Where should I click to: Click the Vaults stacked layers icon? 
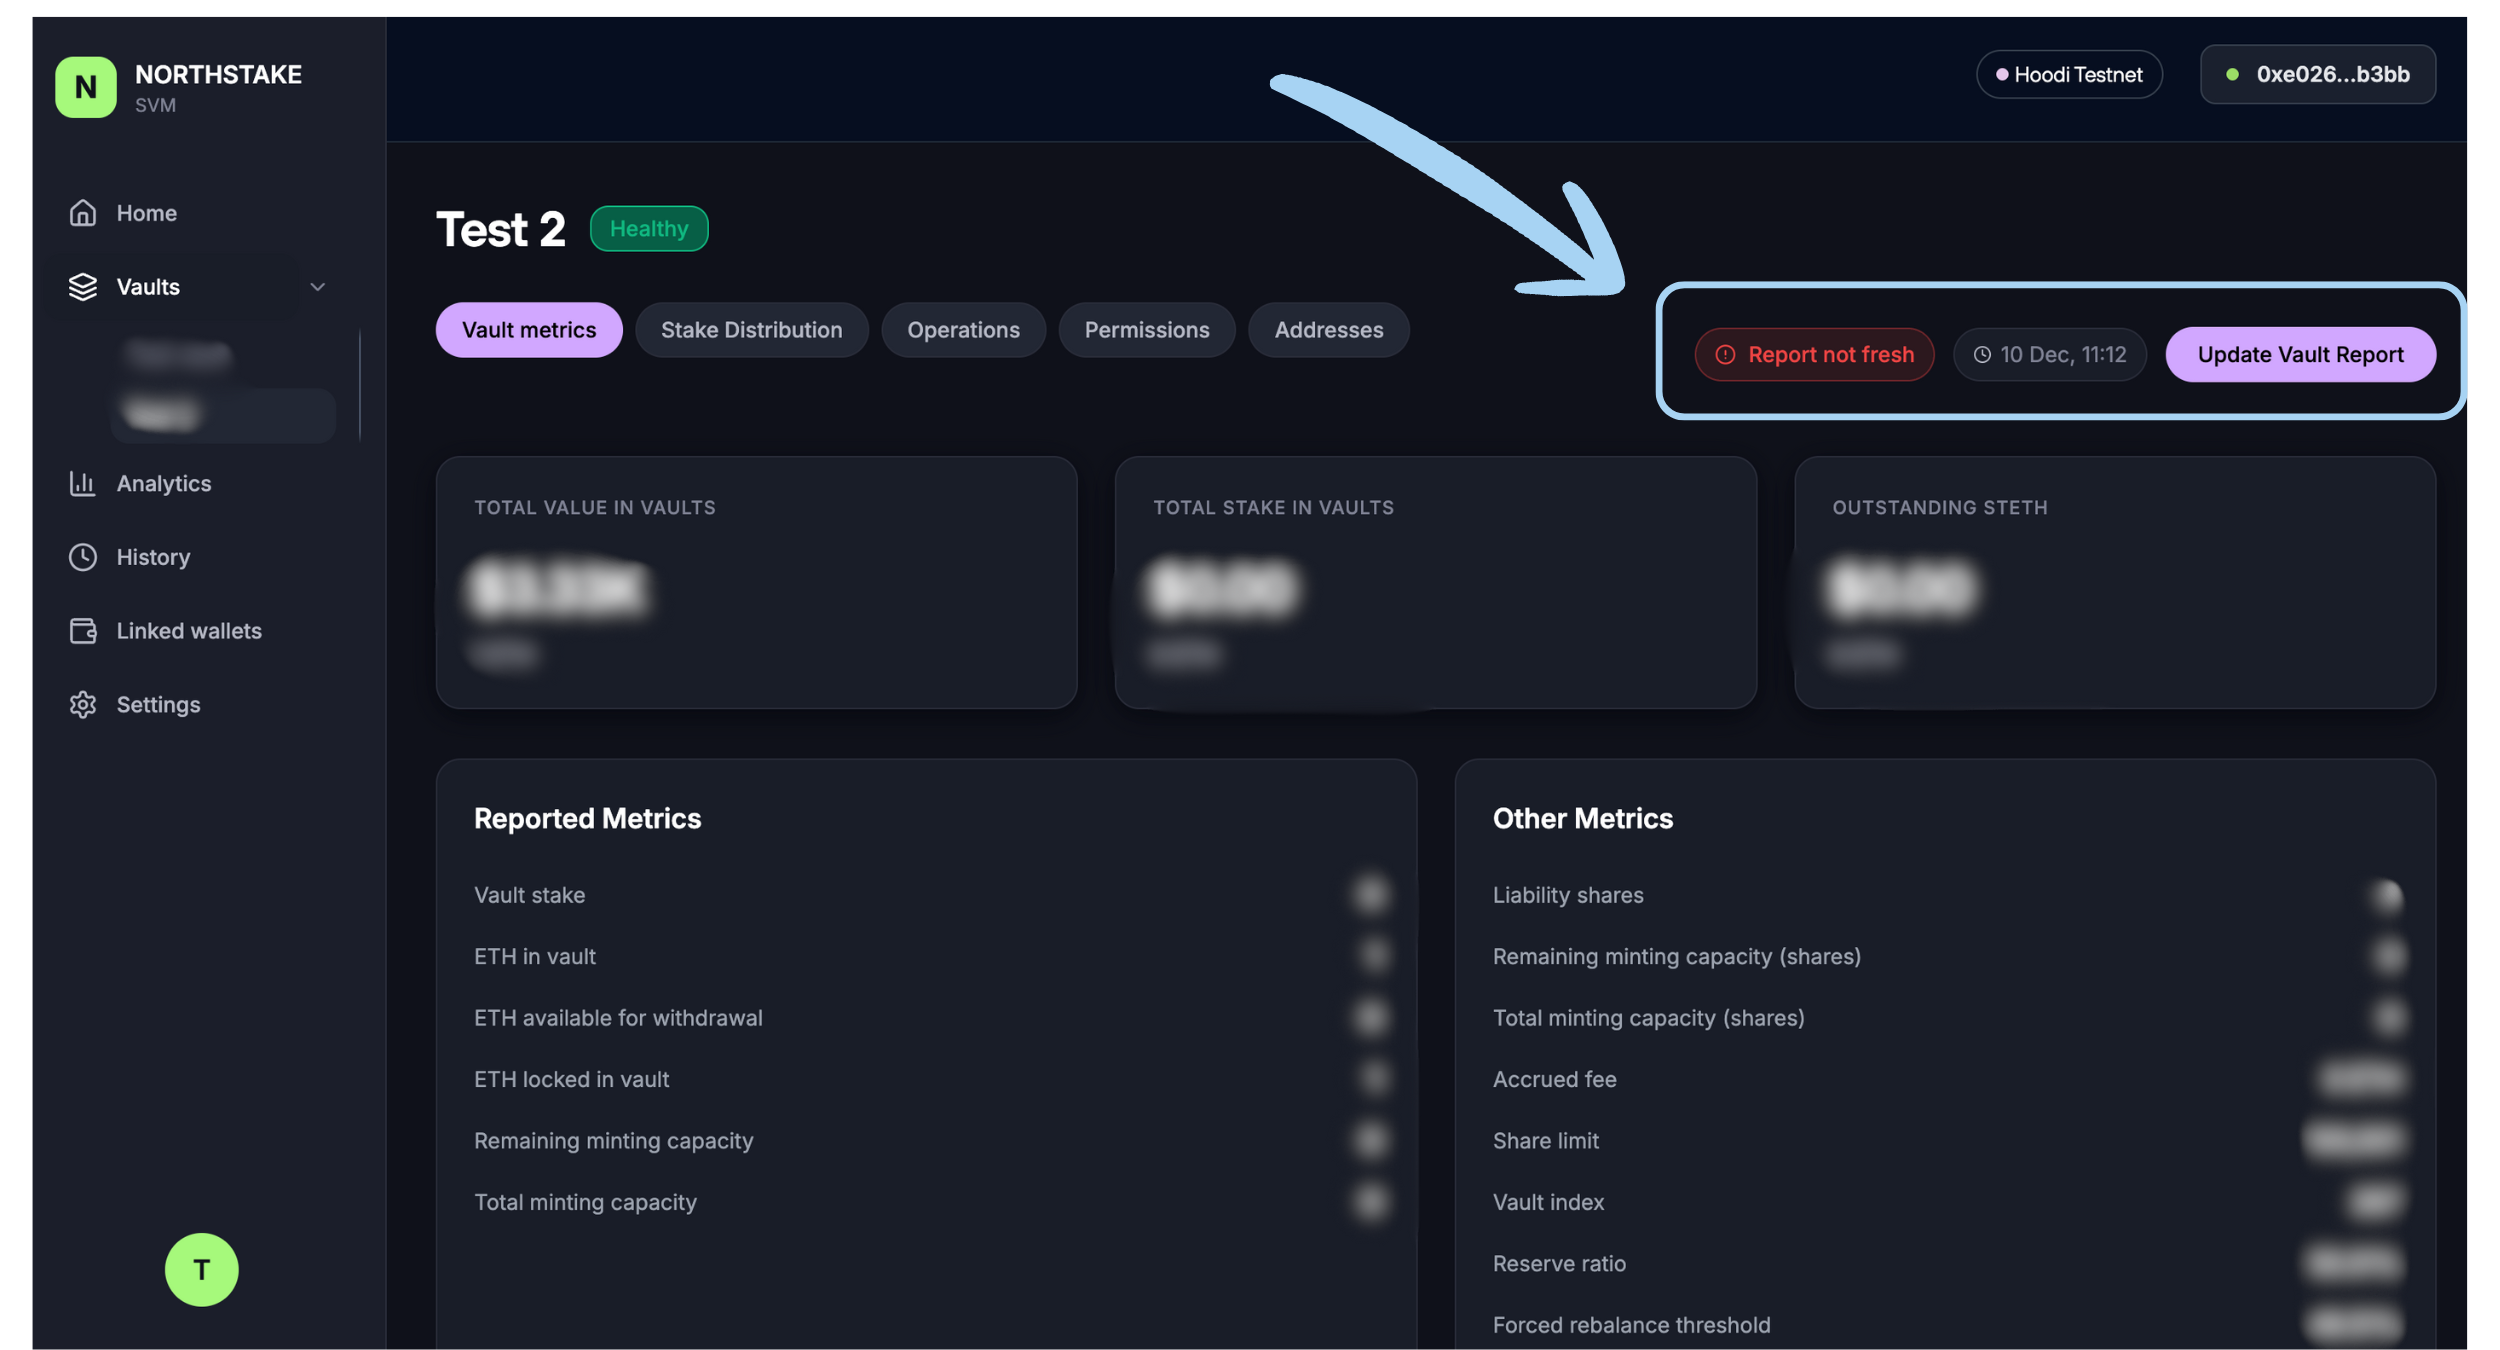(83, 287)
